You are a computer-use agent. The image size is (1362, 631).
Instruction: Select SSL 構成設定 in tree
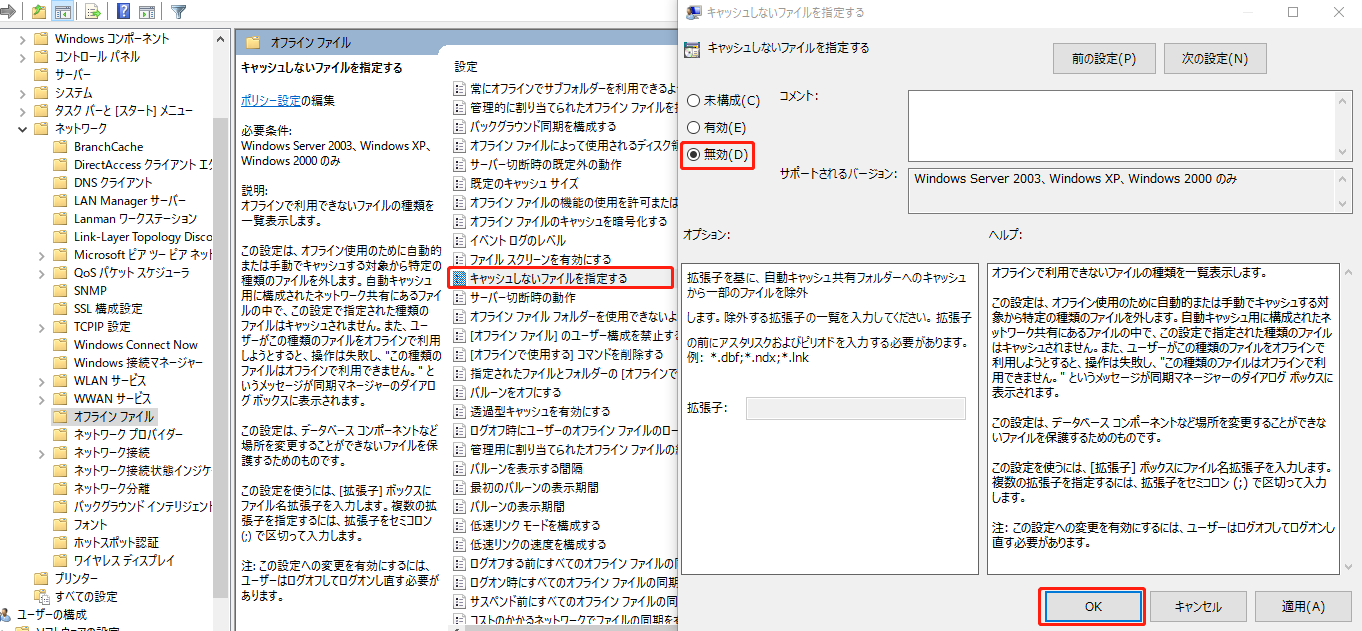[x=108, y=309]
